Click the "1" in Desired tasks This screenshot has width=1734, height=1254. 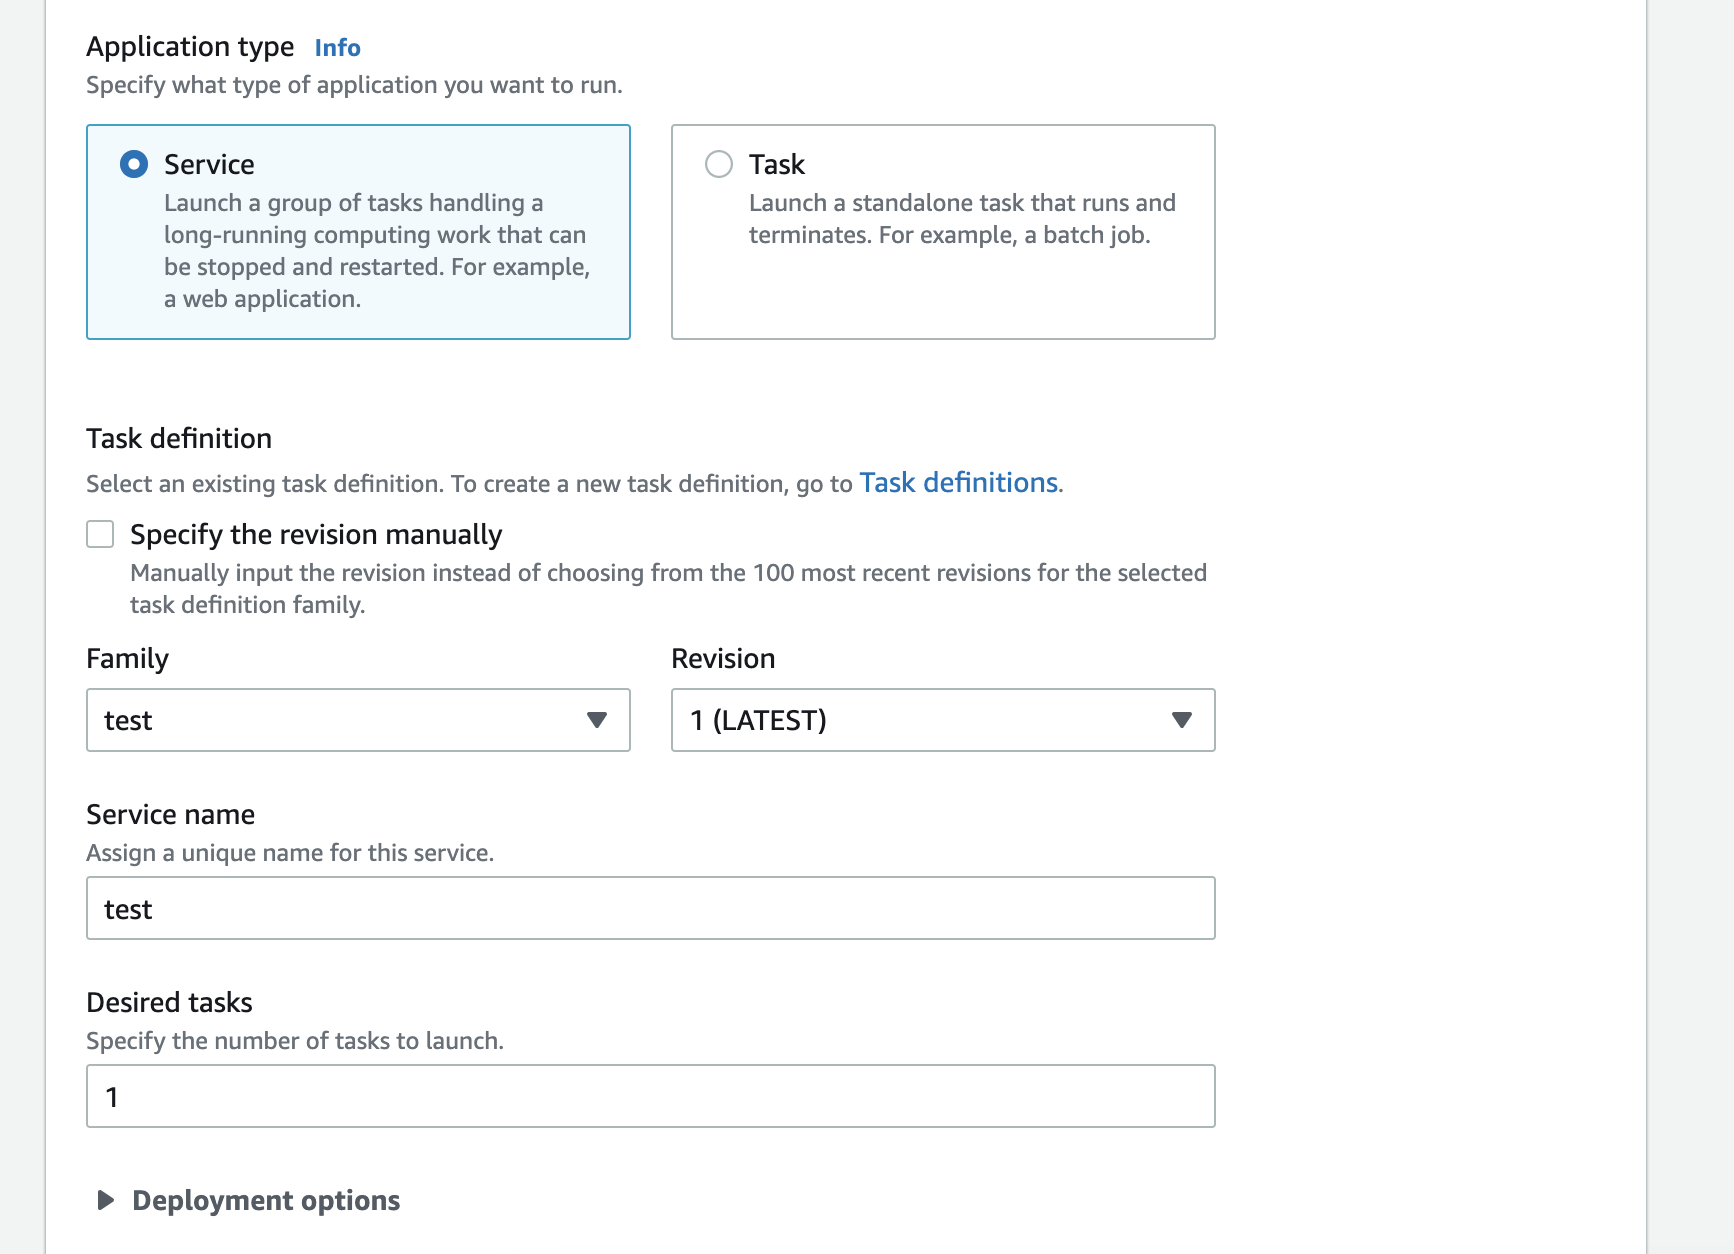(x=112, y=1096)
